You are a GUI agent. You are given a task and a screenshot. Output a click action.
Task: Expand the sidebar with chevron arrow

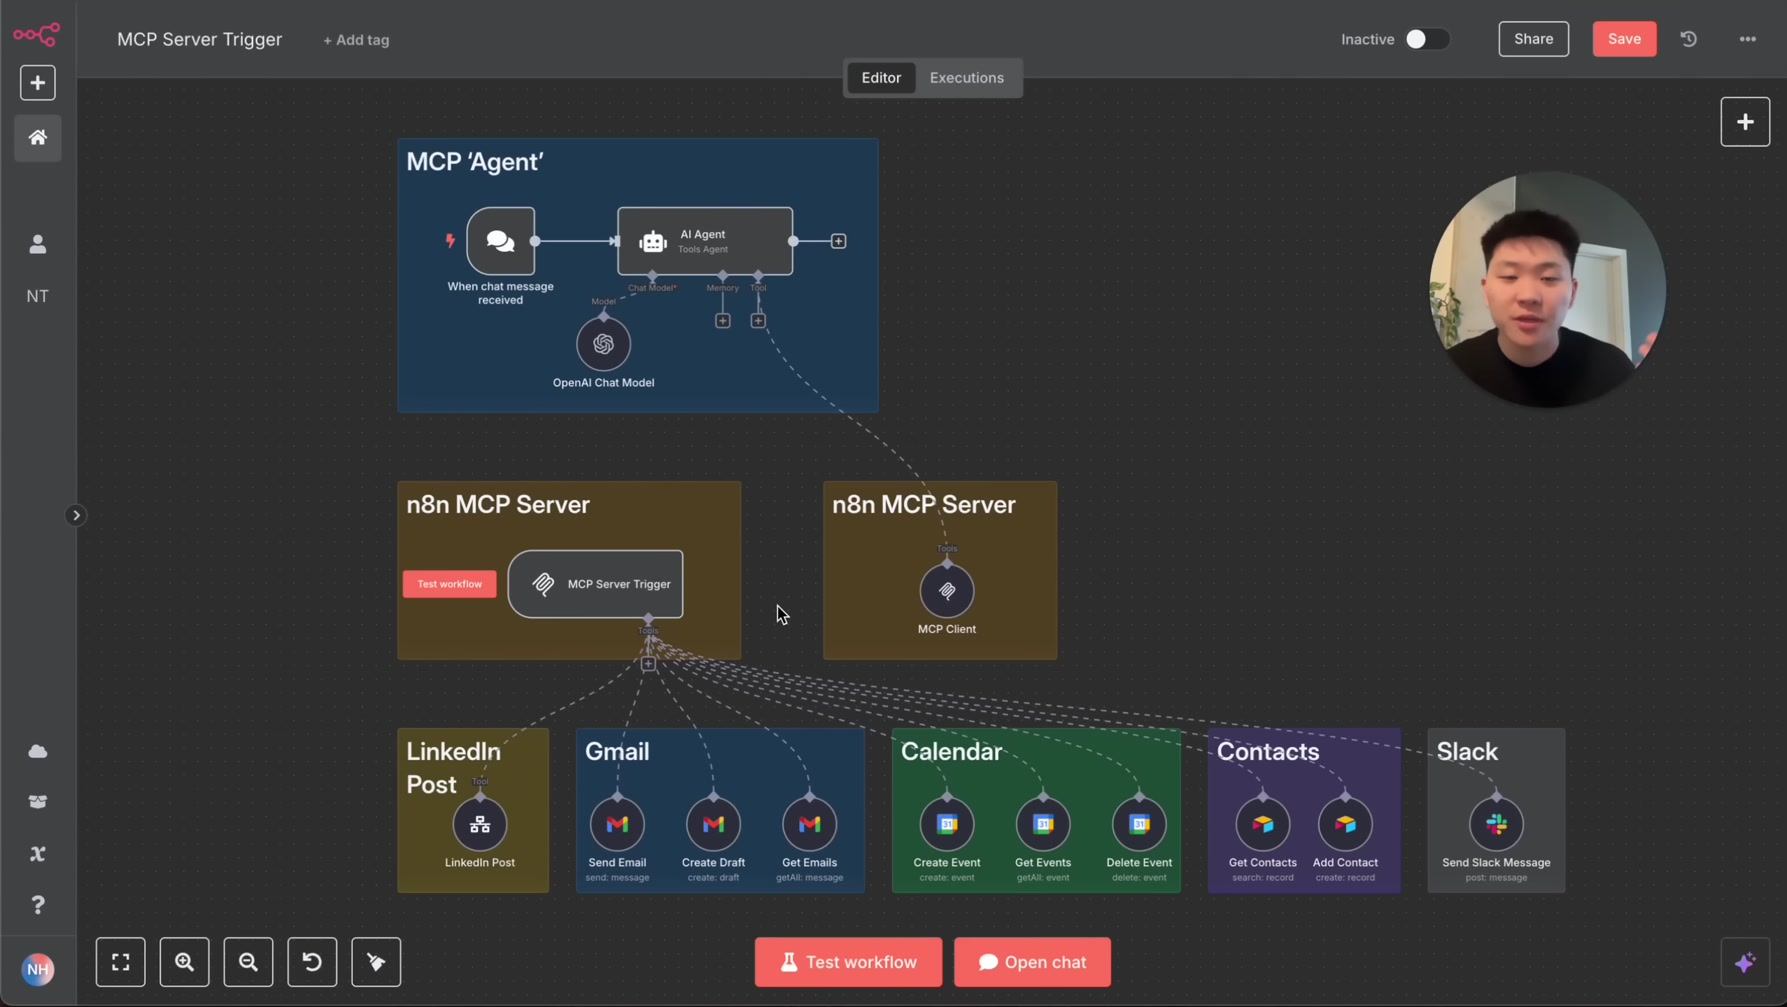[x=76, y=516]
